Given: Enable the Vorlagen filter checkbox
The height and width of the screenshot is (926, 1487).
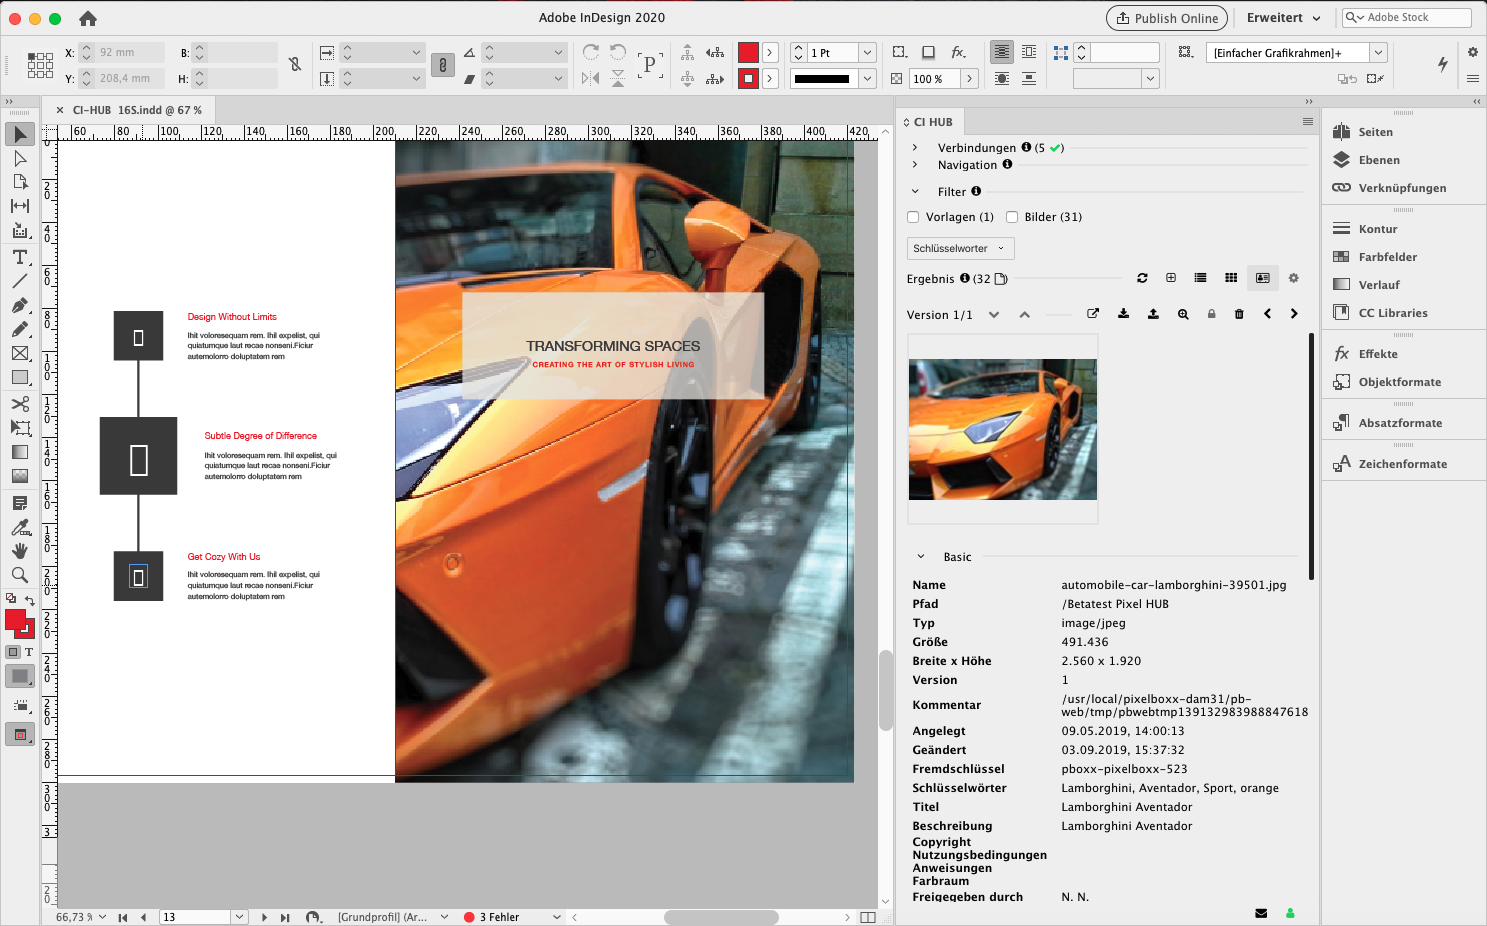Looking at the screenshot, I should click(x=913, y=217).
